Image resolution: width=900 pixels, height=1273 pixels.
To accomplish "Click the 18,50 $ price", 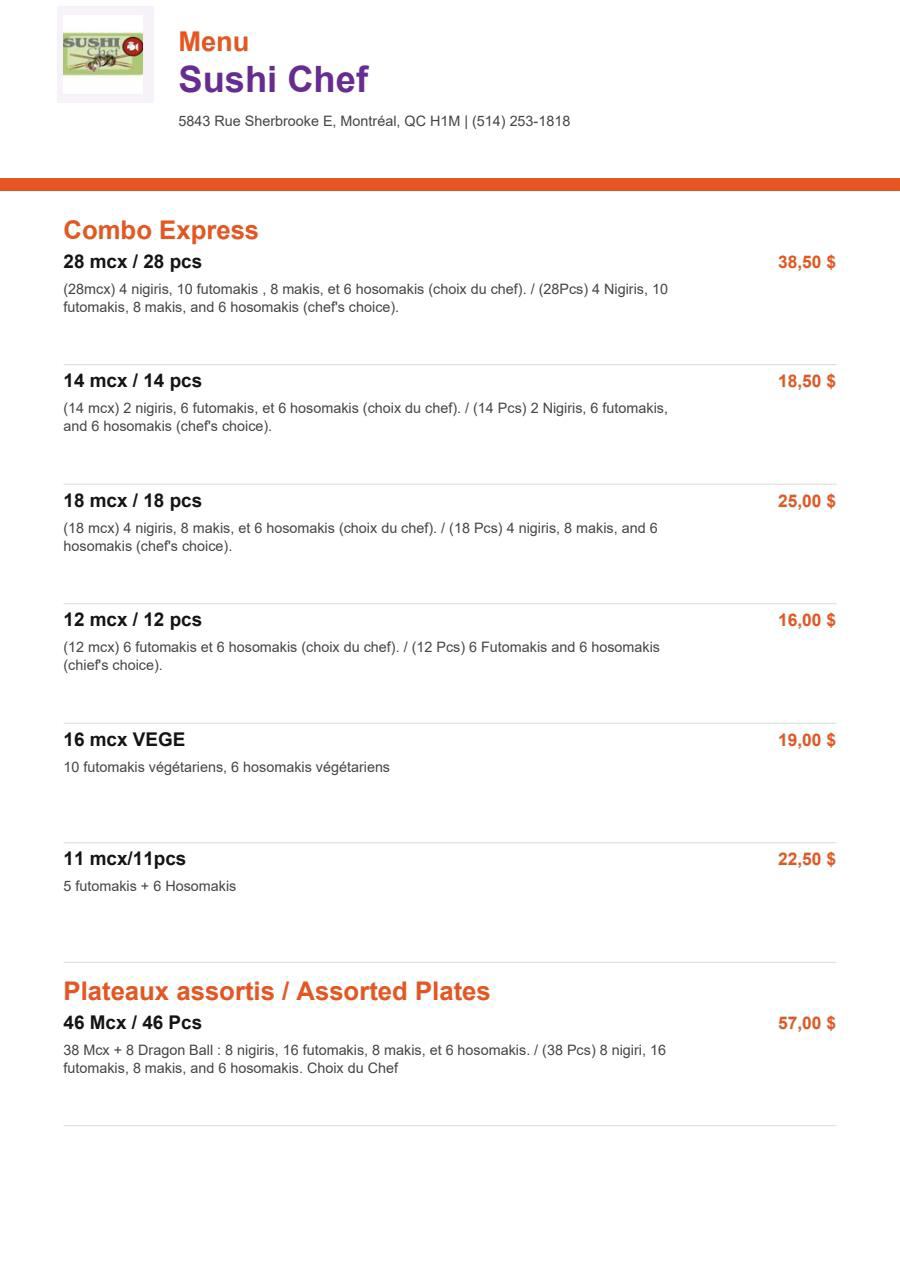I will pos(806,381).
